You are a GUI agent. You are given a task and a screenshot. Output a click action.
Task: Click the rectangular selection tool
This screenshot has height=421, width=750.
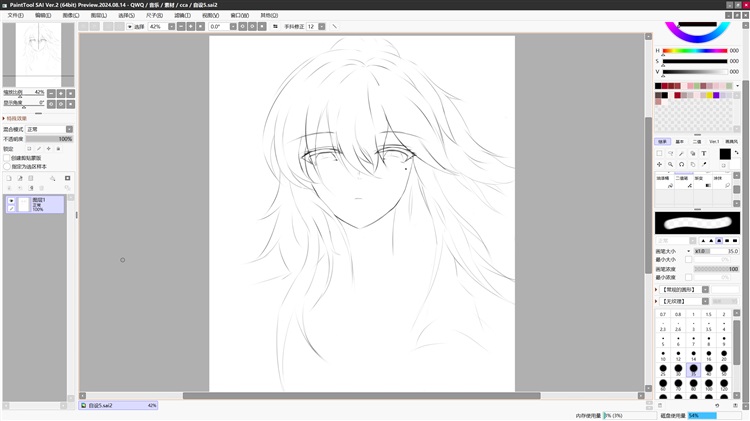659,154
